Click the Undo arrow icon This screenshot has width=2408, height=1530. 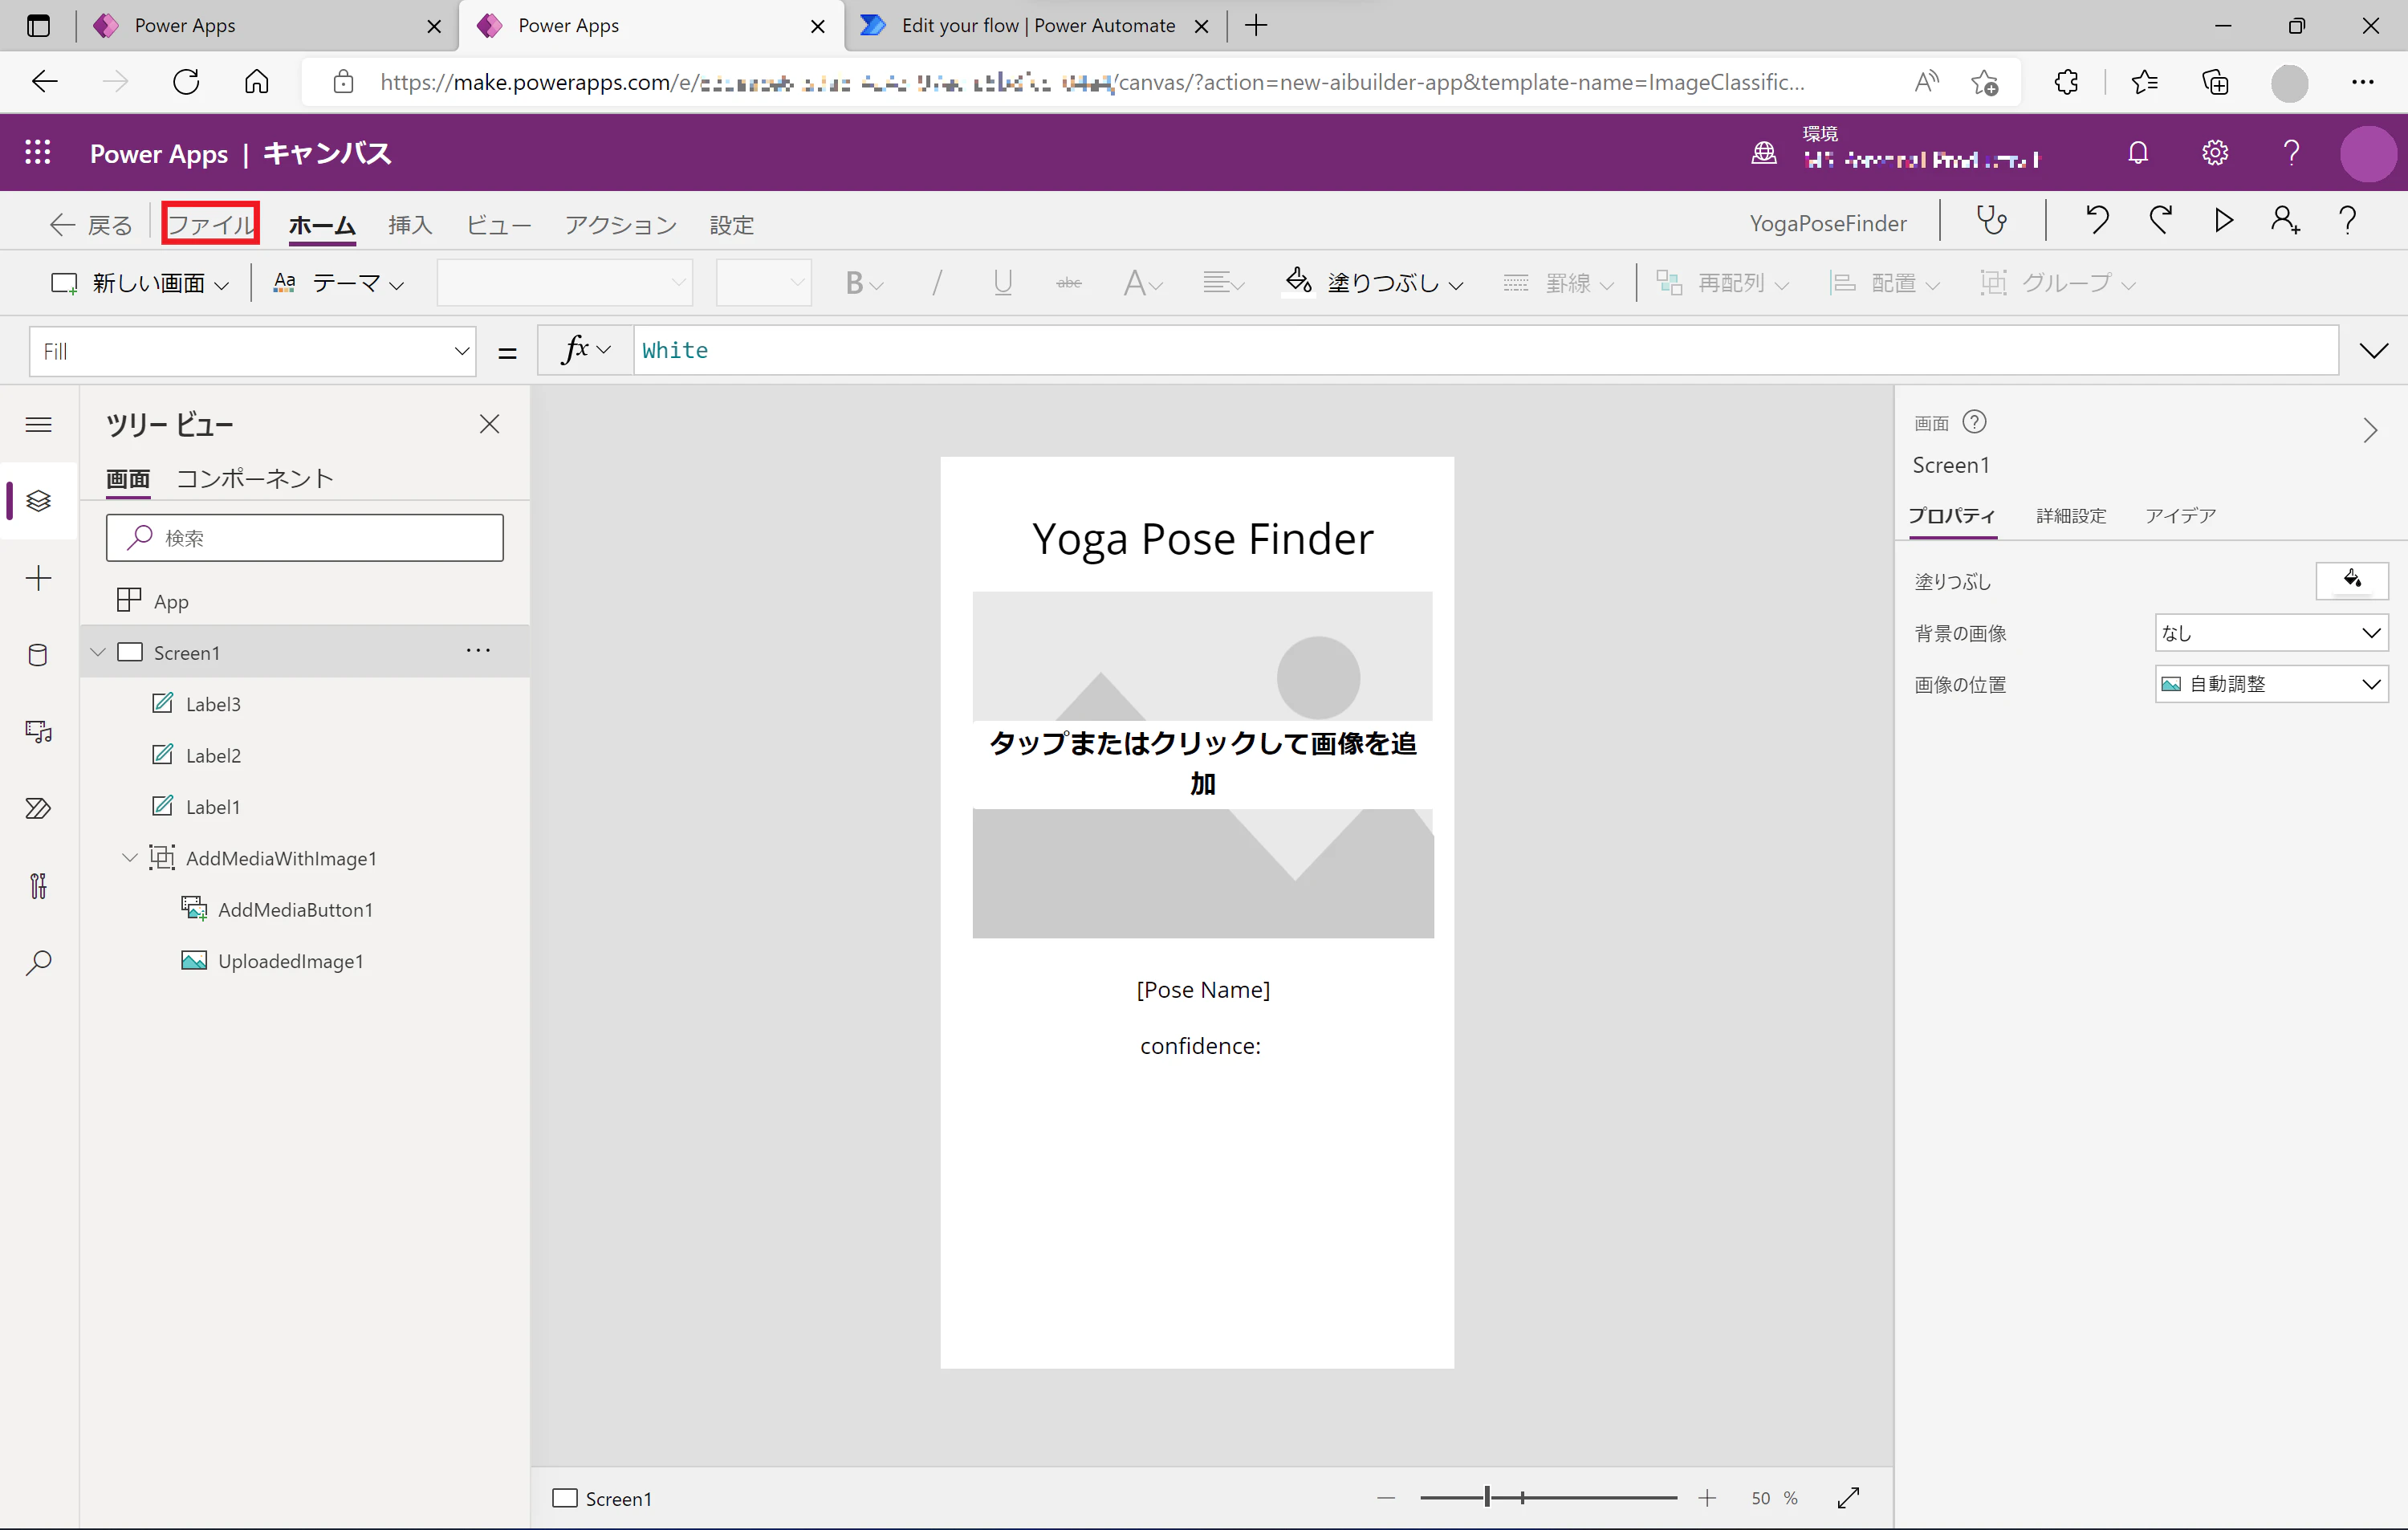tap(2097, 221)
